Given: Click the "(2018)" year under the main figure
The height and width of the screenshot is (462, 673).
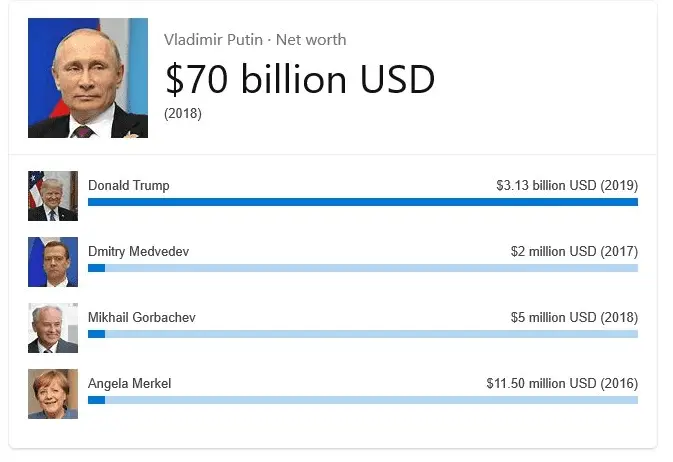Looking at the screenshot, I should 183,113.
